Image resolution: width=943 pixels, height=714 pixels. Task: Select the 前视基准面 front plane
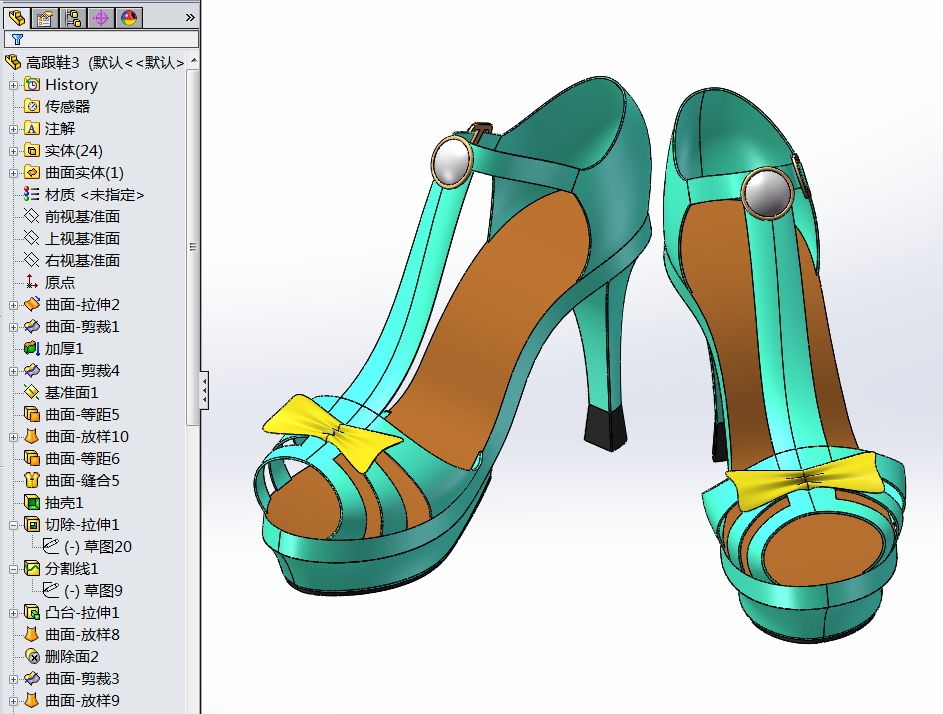82,217
